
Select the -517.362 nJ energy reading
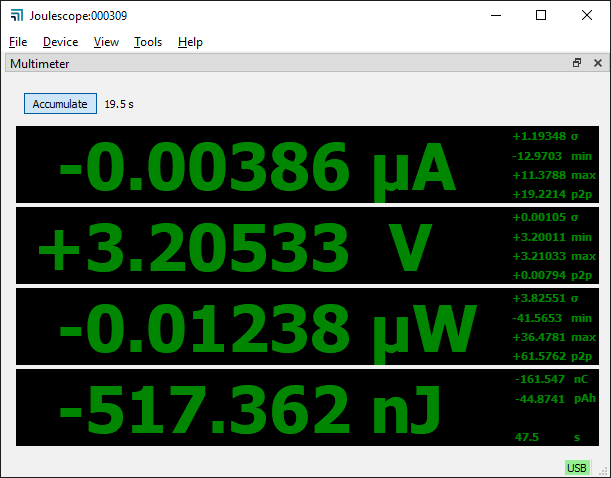(249, 409)
